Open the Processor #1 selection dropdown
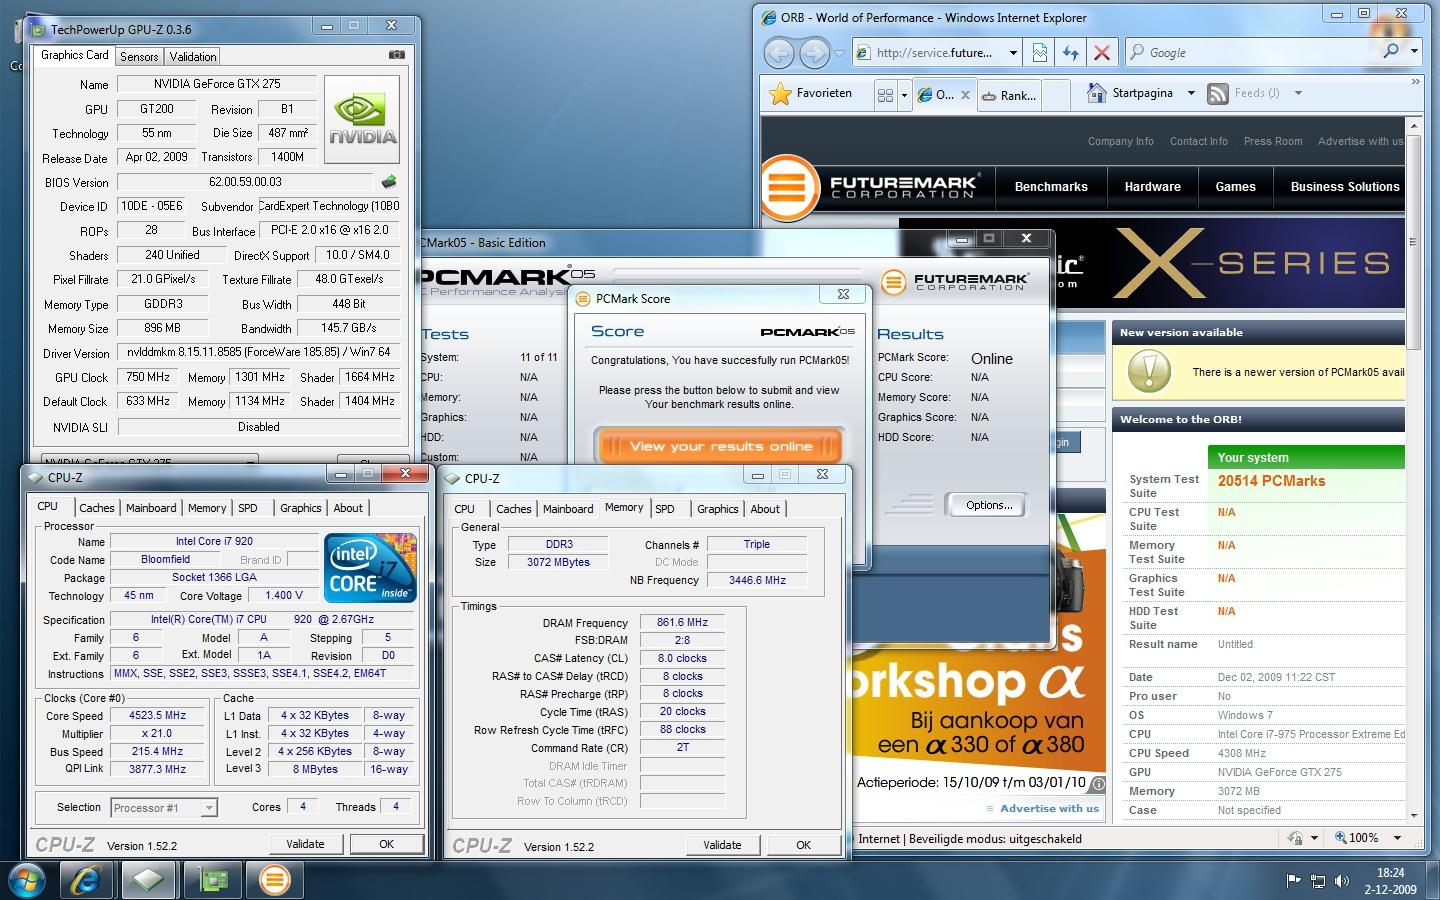The image size is (1440, 900). pyautogui.click(x=209, y=808)
